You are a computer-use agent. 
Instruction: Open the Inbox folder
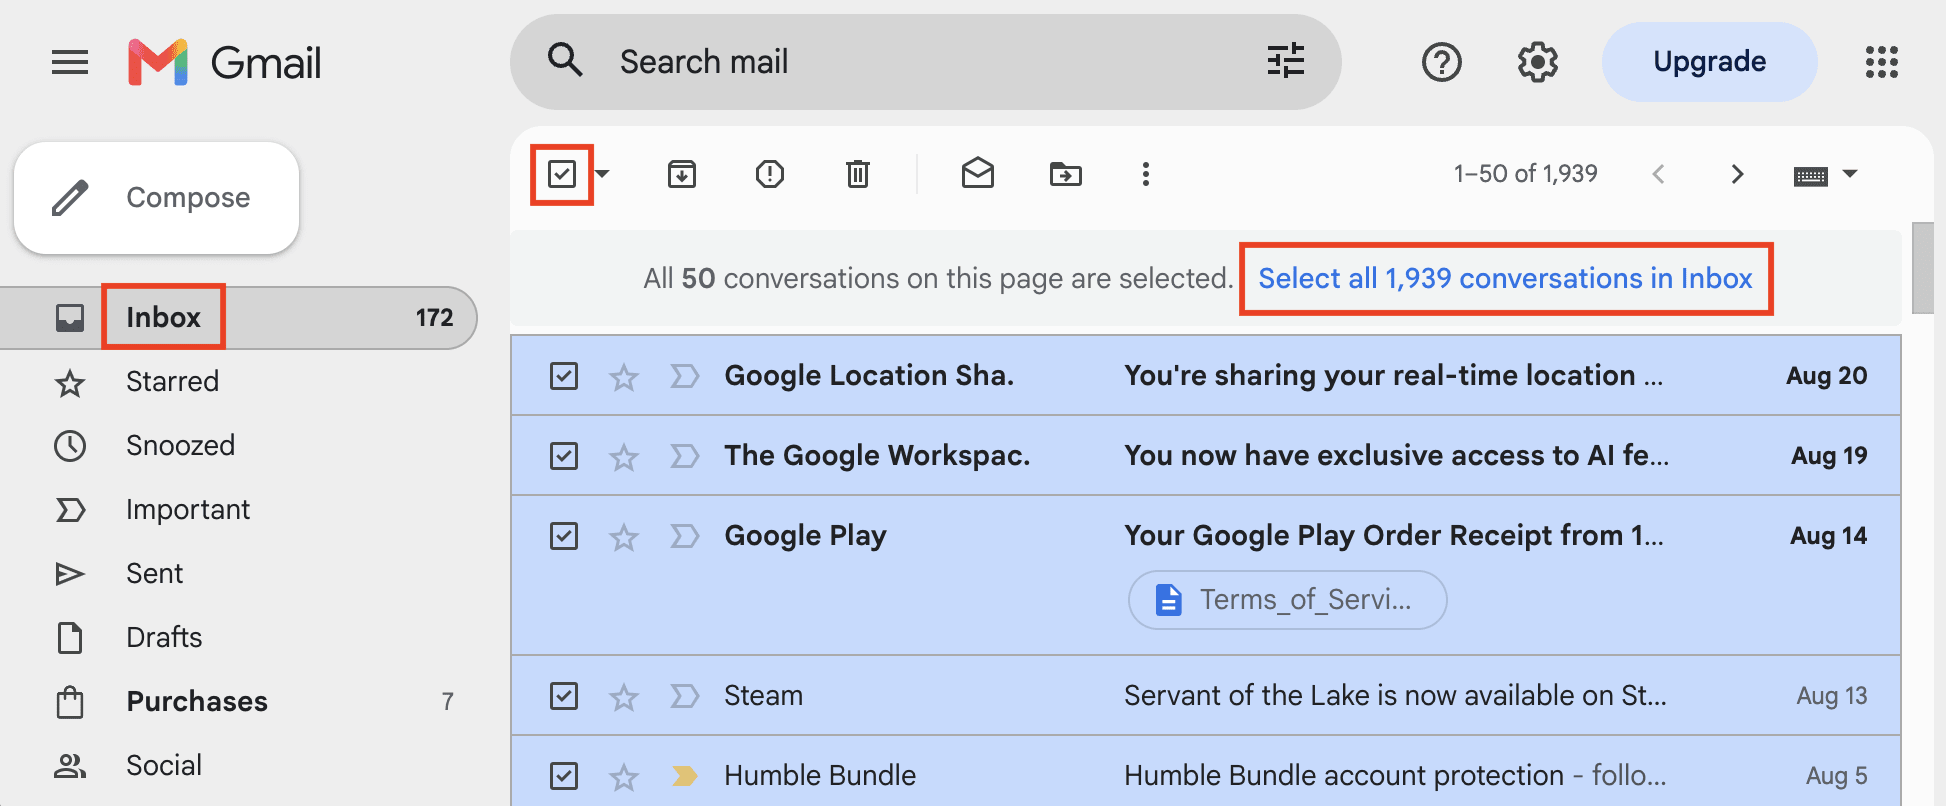(x=238, y=318)
